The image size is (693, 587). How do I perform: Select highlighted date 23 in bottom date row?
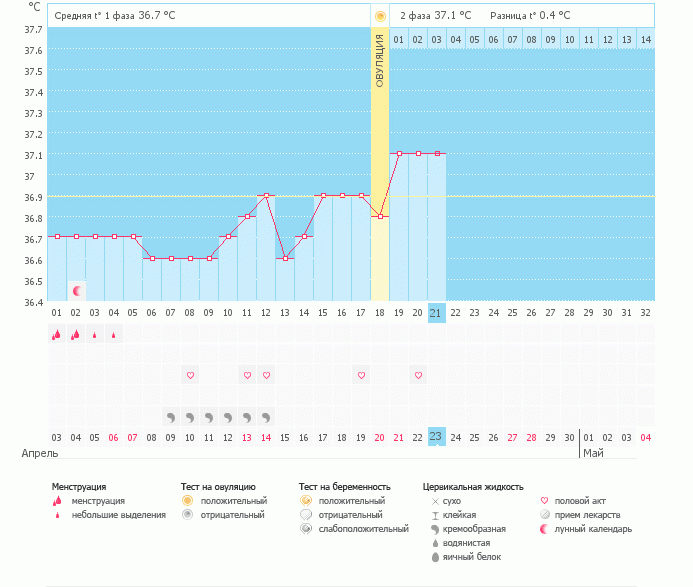point(436,436)
